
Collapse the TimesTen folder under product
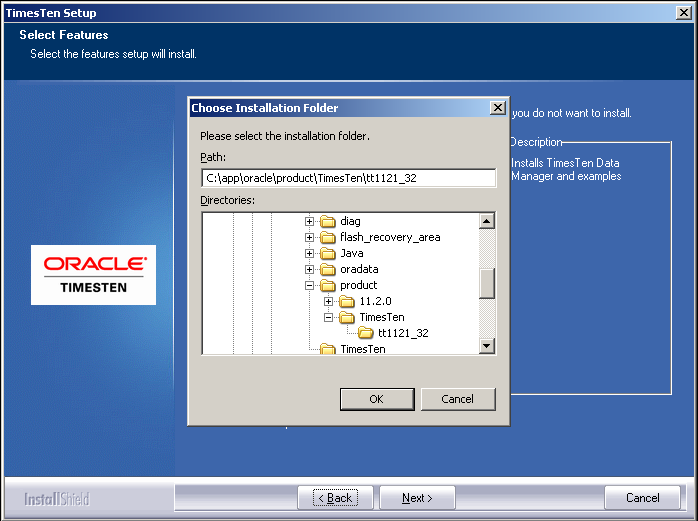click(x=329, y=317)
